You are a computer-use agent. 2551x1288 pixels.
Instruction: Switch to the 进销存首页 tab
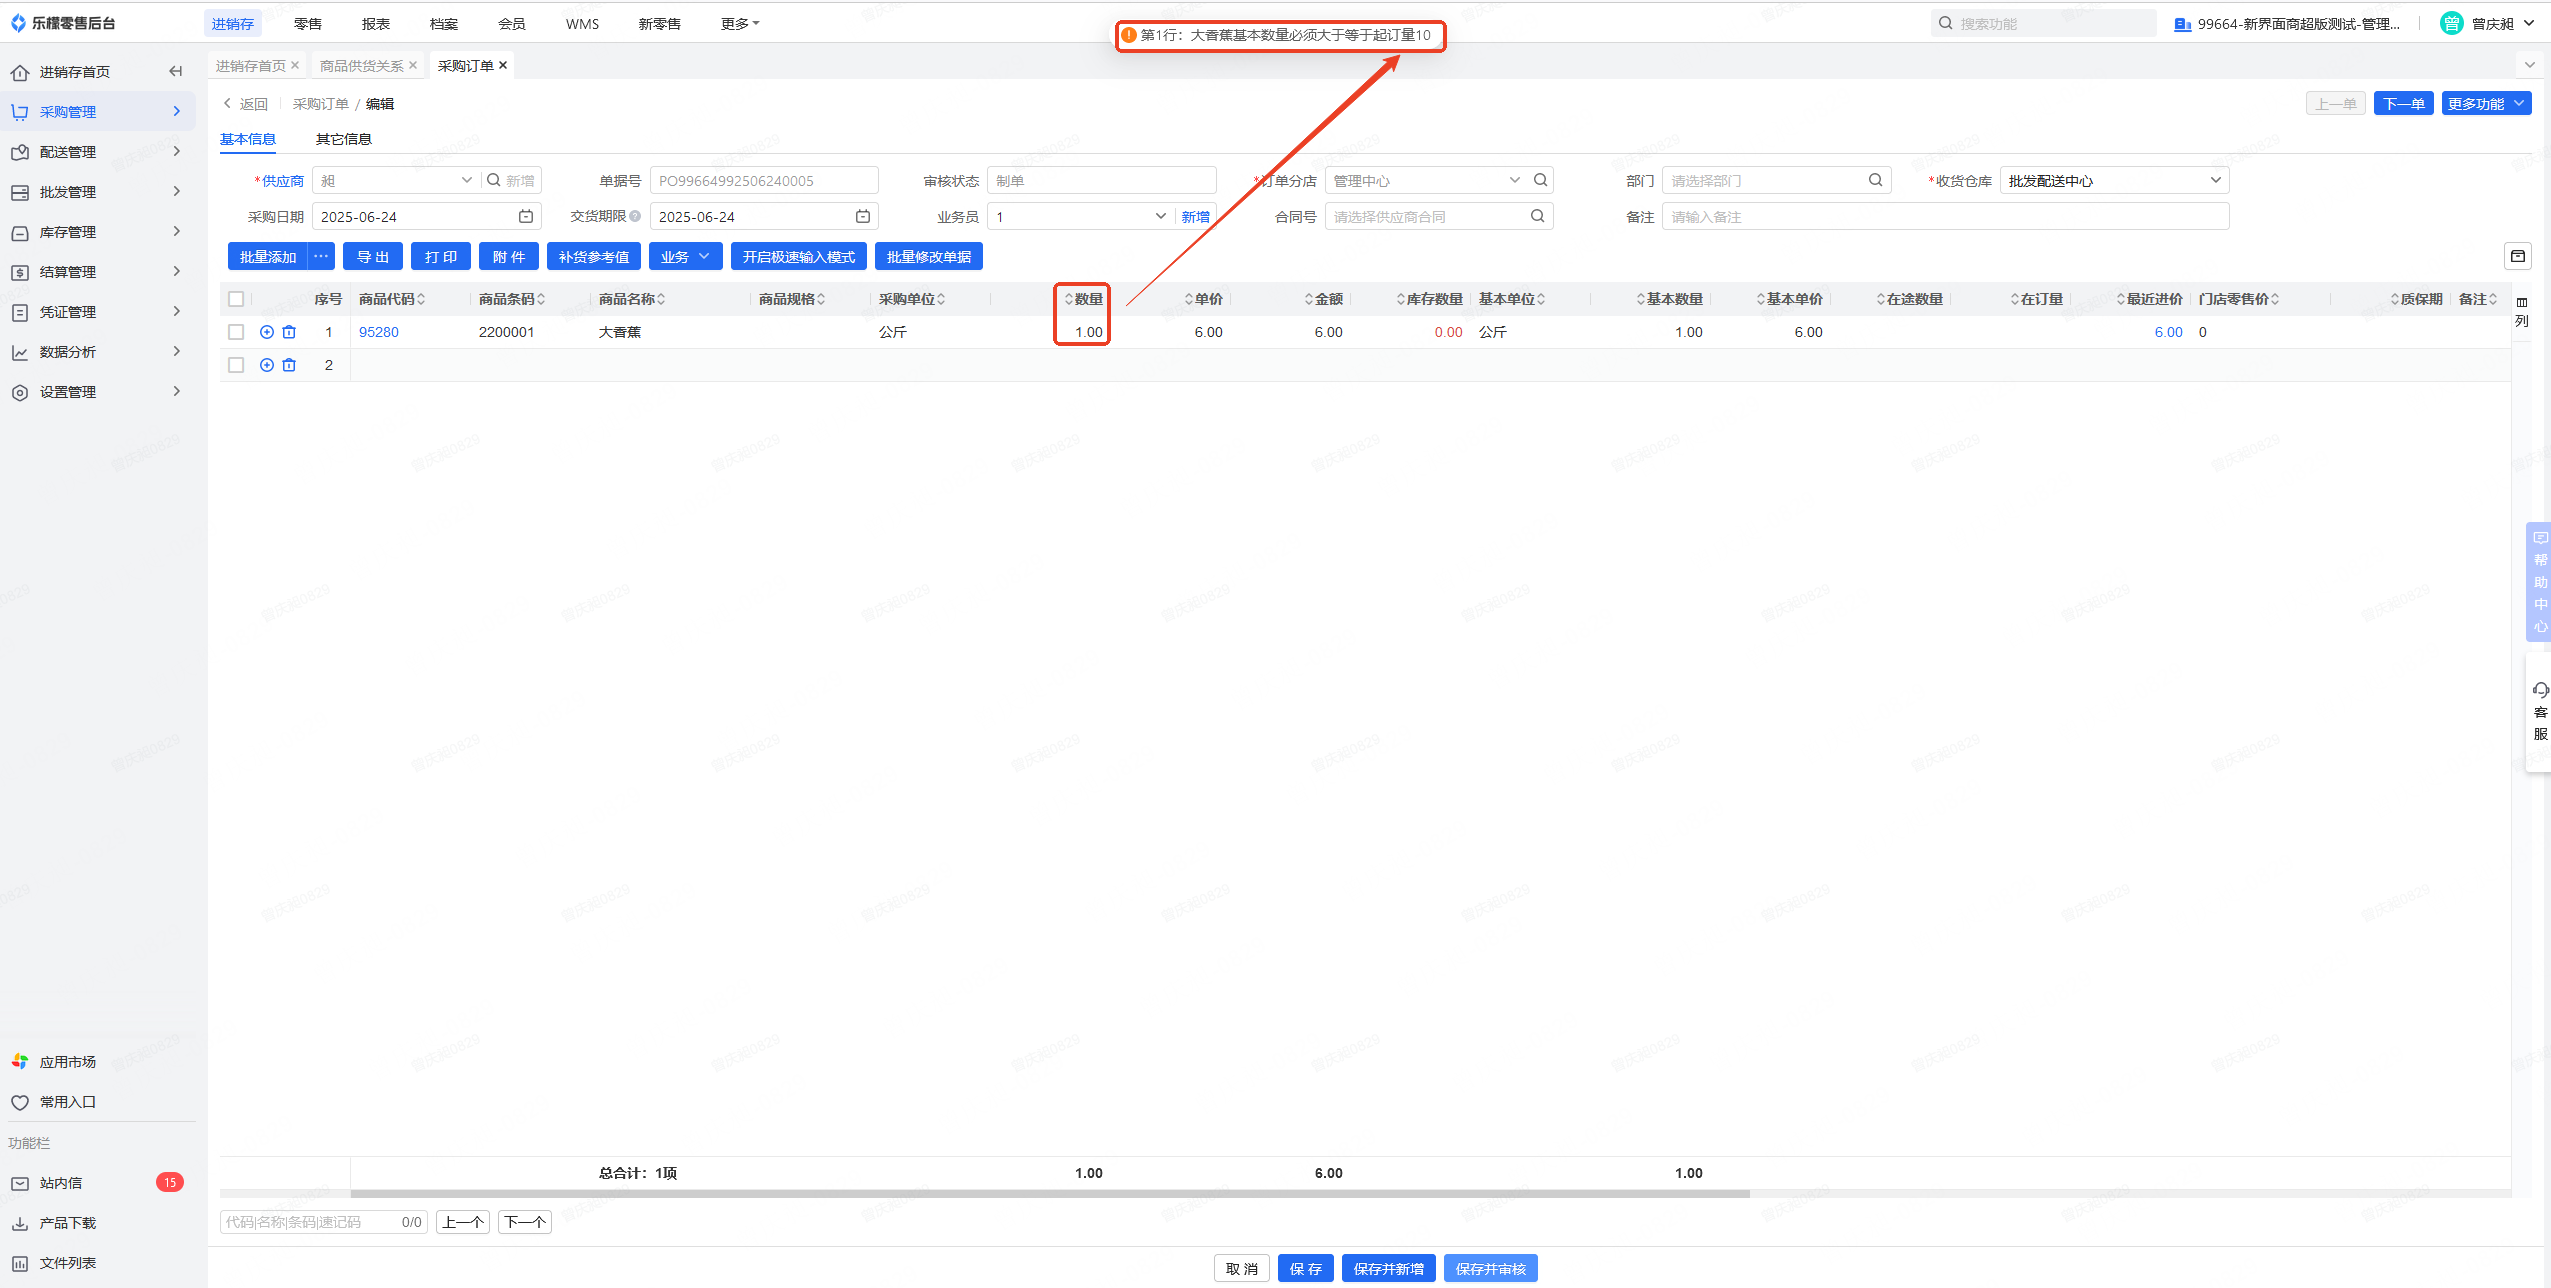coord(251,65)
